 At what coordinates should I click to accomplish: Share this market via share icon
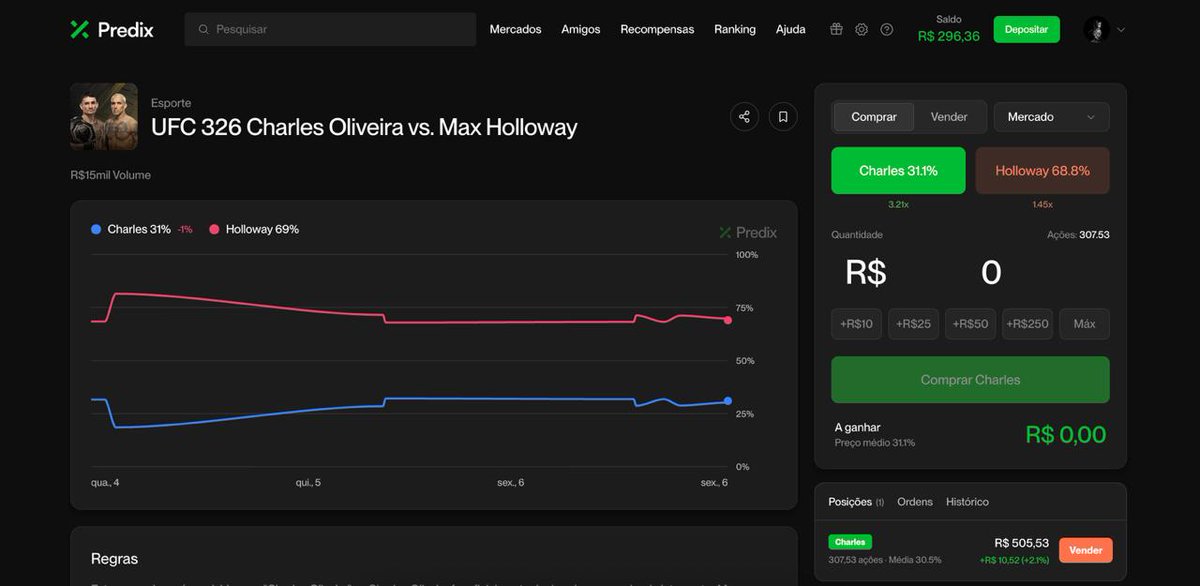(744, 117)
